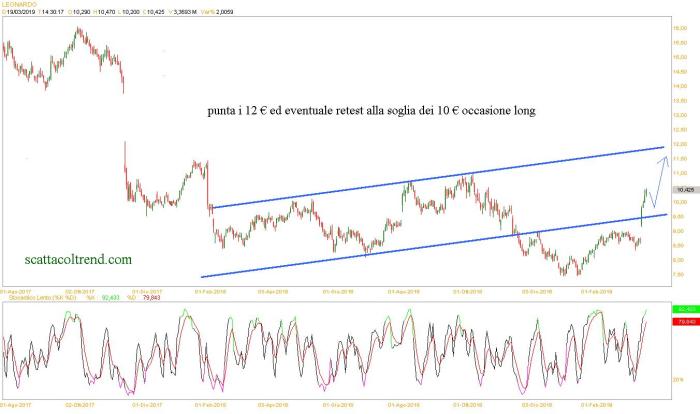Click the volume value 3,3693 M
700x414 pixels.
click(185, 12)
